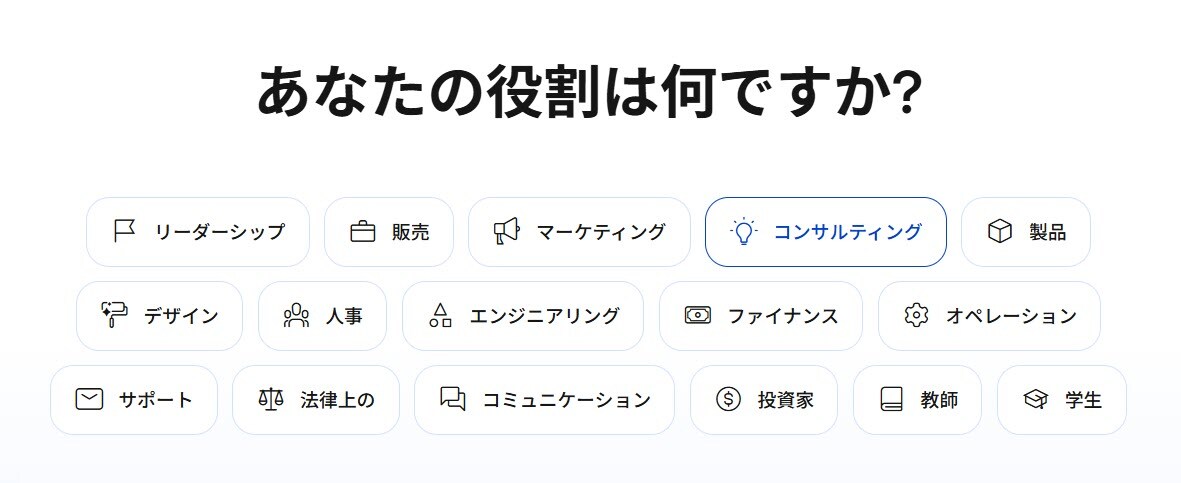Image resolution: width=1181 pixels, height=483 pixels.
Task: Click the paint roller icon for デザイン
Action: click(115, 316)
